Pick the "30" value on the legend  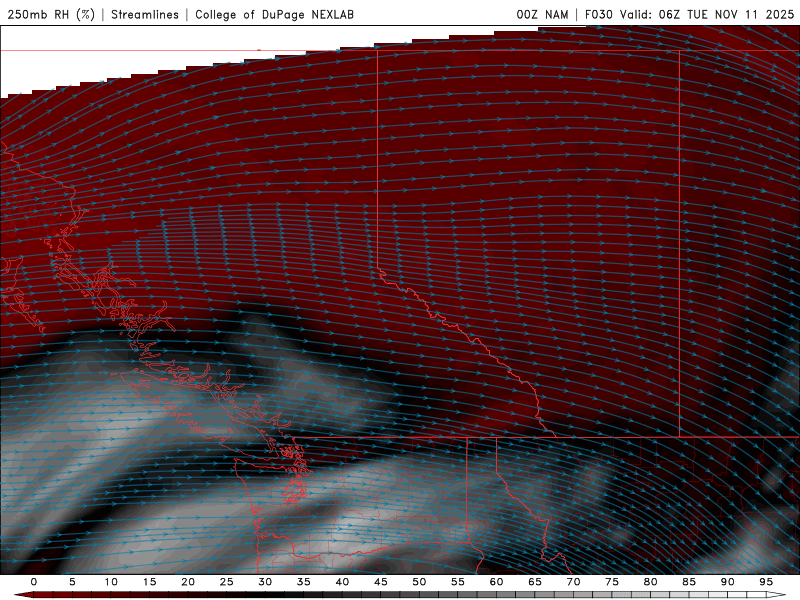[x=265, y=582]
